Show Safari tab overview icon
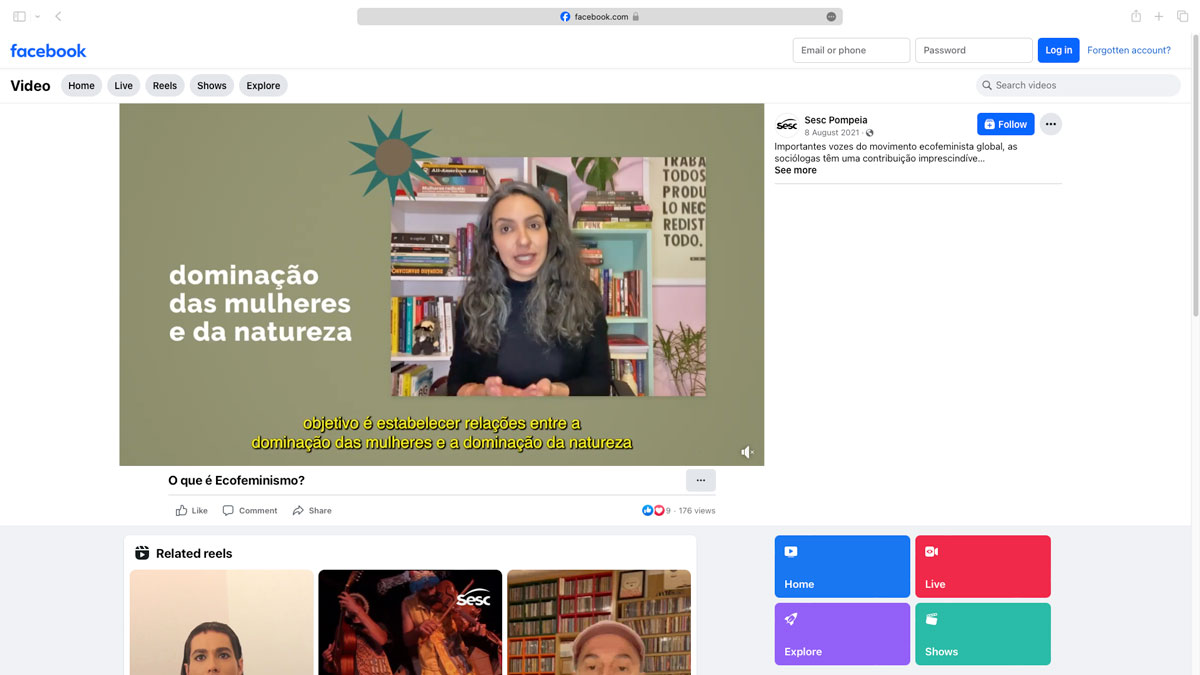Screen dimensions: 1200x675 pyautogui.click(x=1182, y=17)
